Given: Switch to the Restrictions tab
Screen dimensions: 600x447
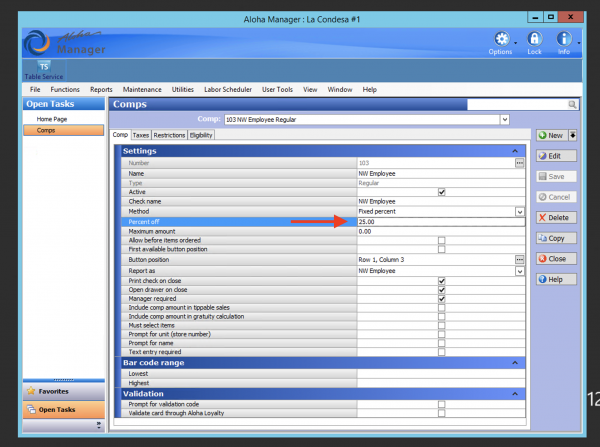Looking at the screenshot, I should click(169, 135).
